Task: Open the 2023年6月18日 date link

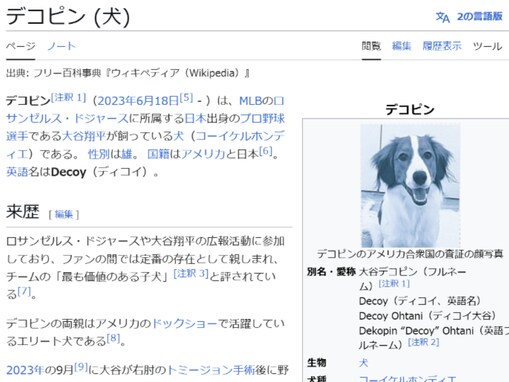Action: point(138,101)
